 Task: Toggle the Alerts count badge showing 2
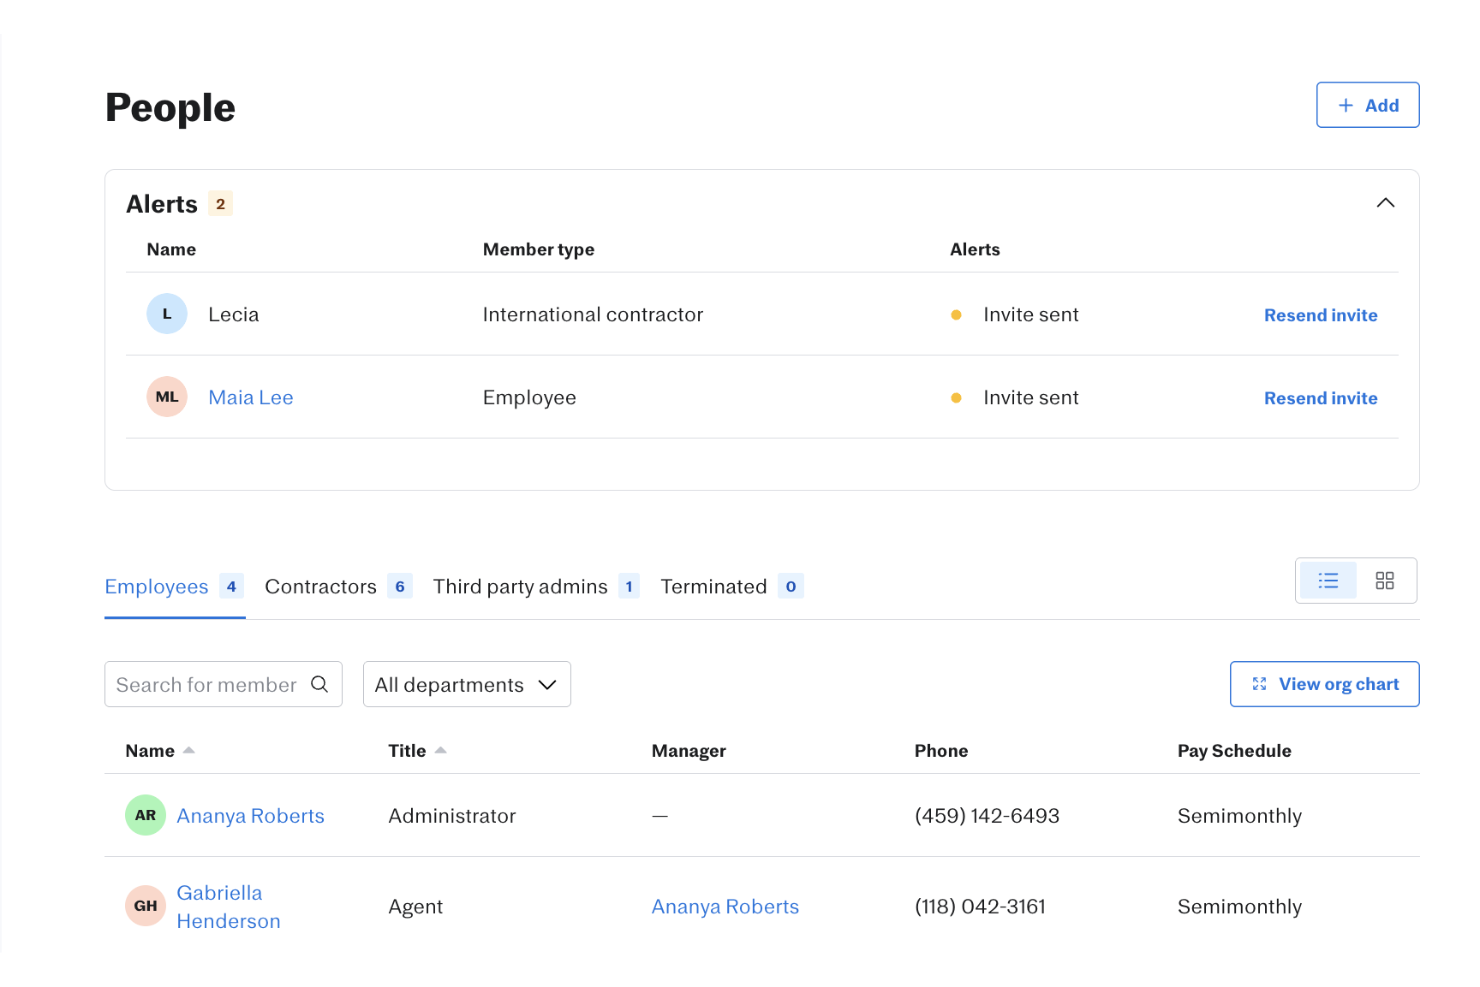tap(221, 203)
